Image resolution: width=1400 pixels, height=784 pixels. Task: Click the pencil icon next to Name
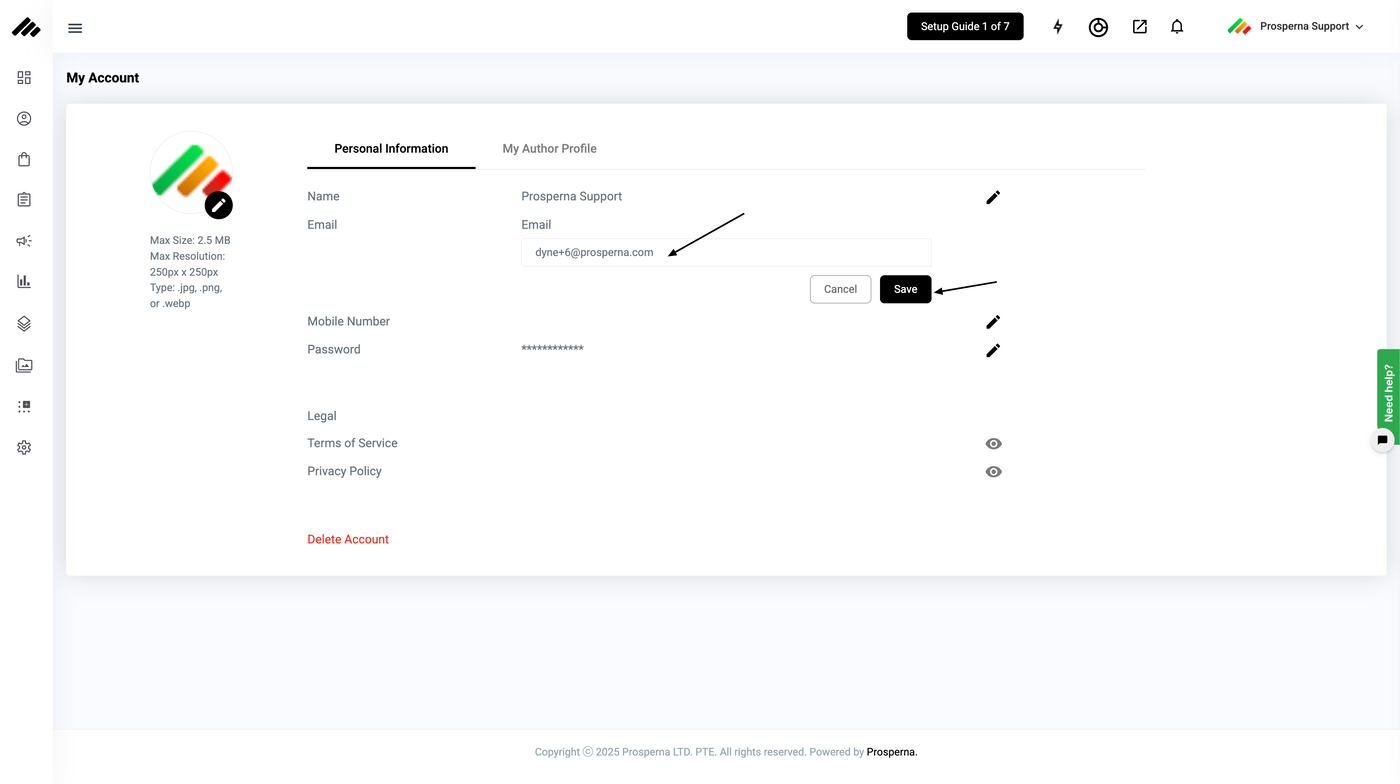[x=993, y=198]
